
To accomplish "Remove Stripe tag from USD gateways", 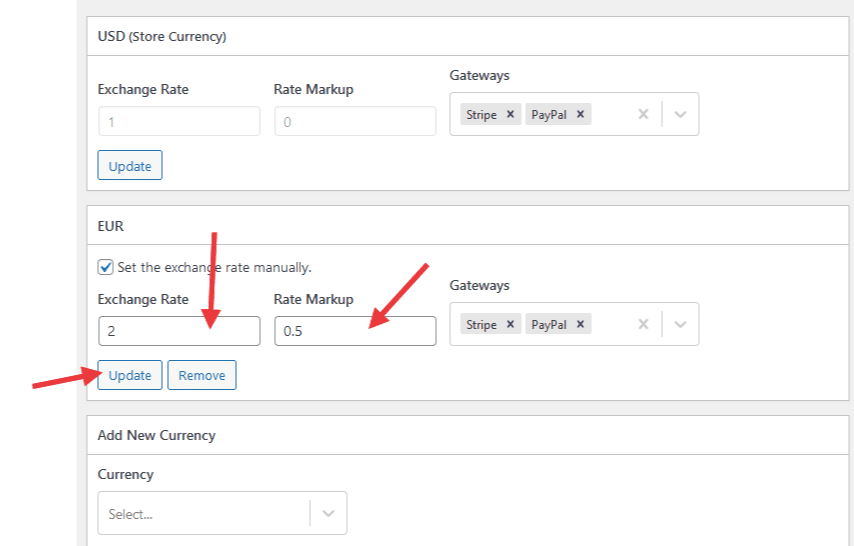I will pos(510,114).
